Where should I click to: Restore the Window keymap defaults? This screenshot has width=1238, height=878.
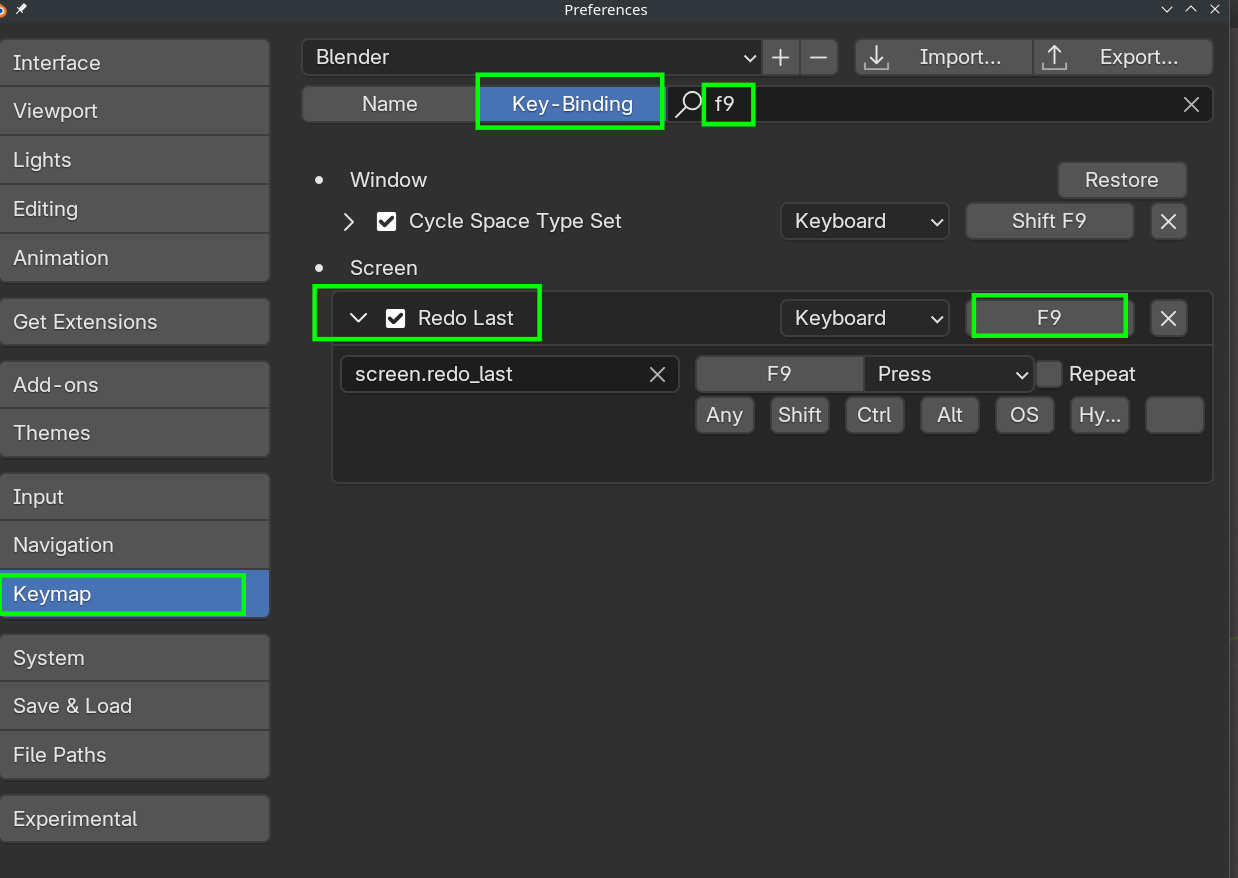1122,180
